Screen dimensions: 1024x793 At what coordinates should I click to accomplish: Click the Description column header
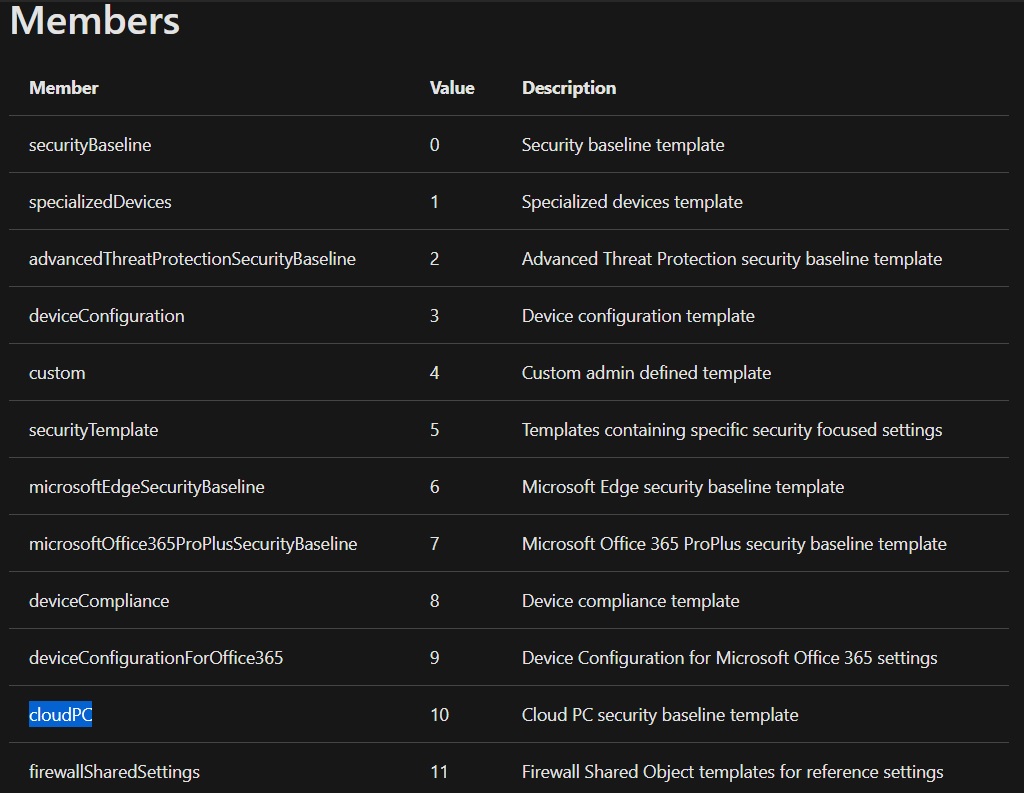[x=569, y=88]
